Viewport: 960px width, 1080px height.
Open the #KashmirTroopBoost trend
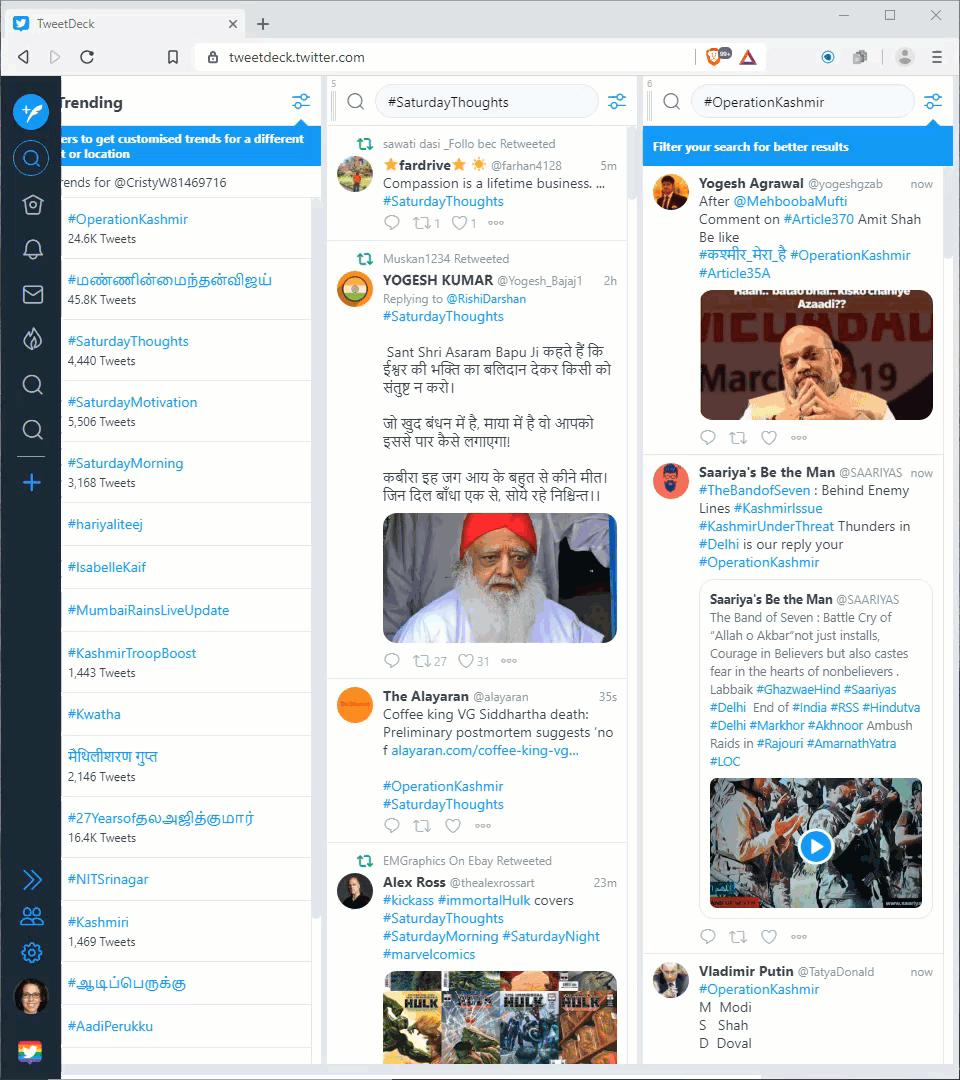(132, 653)
